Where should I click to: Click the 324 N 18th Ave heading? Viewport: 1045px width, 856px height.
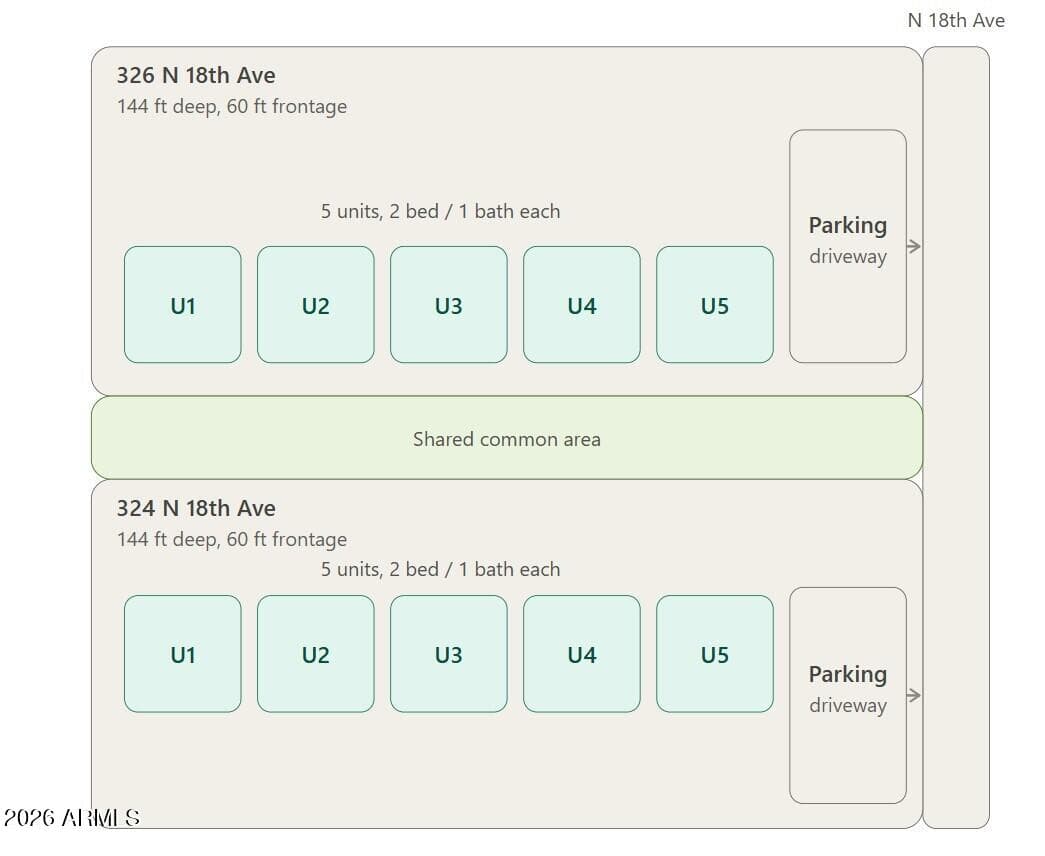tap(196, 509)
